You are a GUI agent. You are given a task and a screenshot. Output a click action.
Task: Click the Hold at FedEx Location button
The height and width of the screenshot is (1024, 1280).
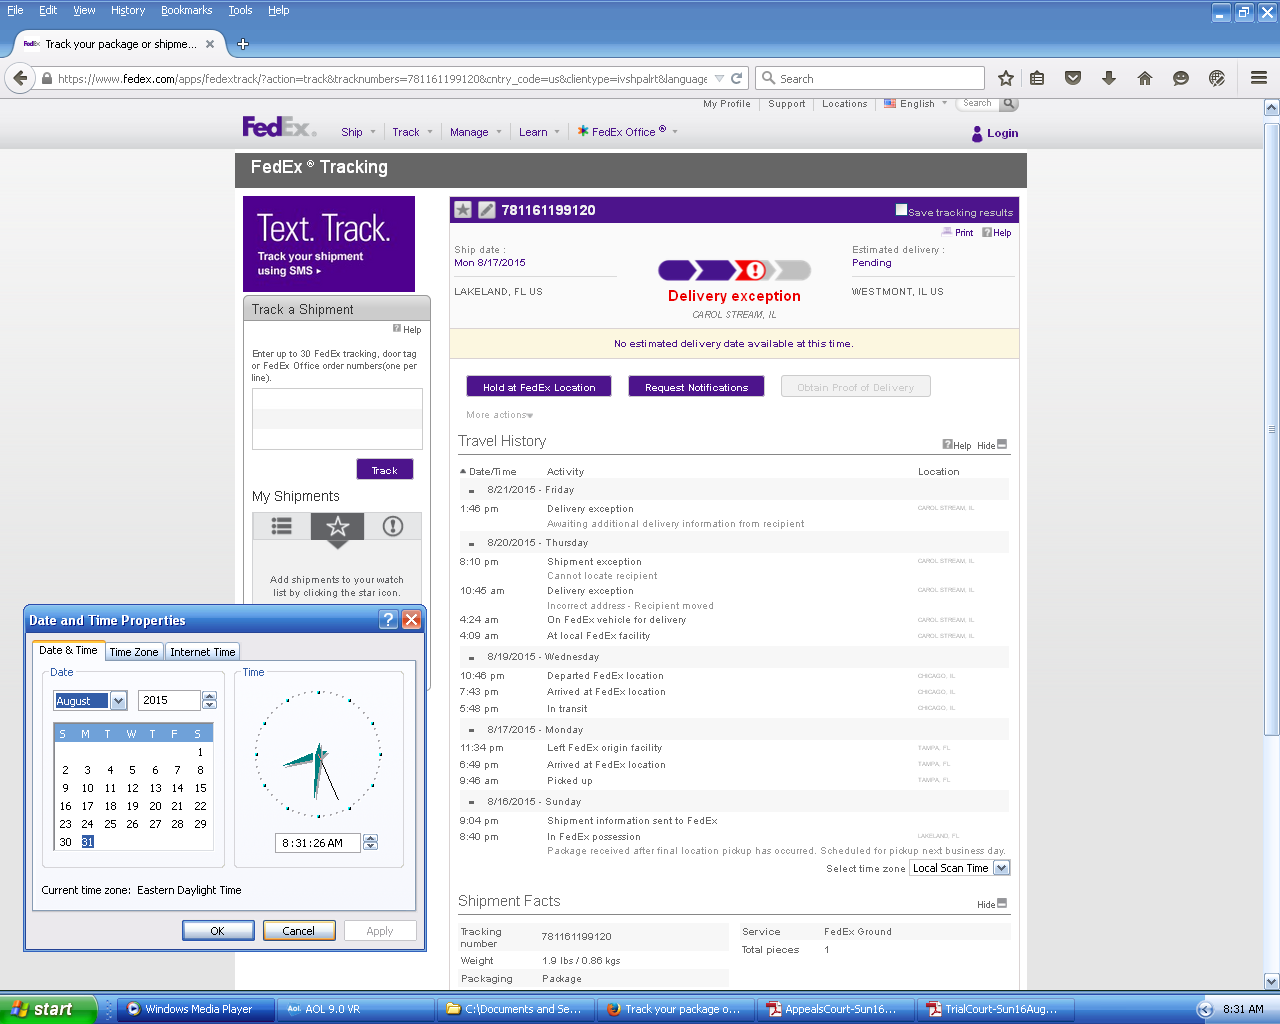click(x=539, y=387)
